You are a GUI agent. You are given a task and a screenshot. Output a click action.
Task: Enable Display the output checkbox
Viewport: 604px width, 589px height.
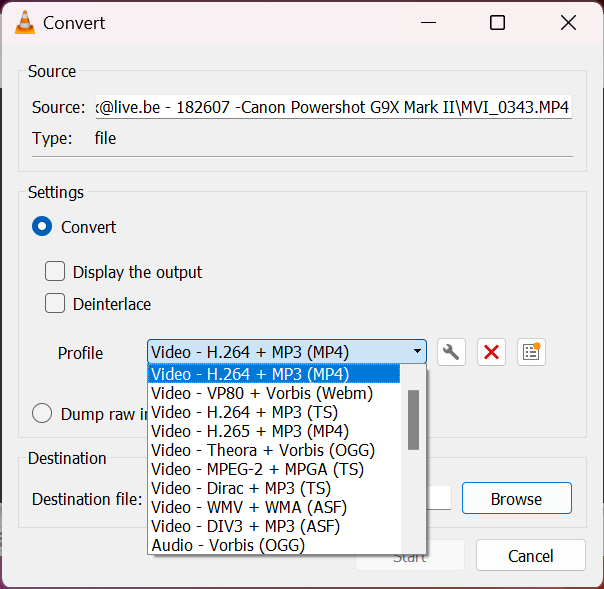pos(55,271)
